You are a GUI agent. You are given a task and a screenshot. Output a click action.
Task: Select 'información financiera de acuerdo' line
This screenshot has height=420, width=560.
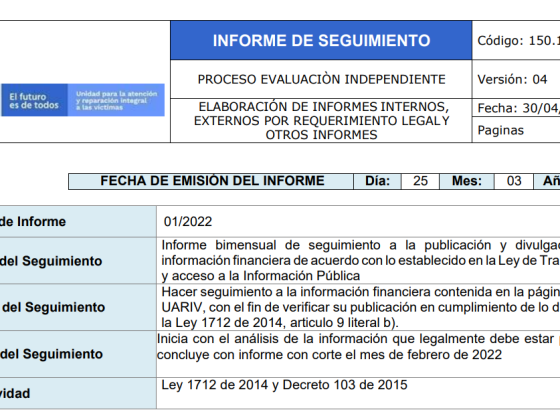pos(361,261)
